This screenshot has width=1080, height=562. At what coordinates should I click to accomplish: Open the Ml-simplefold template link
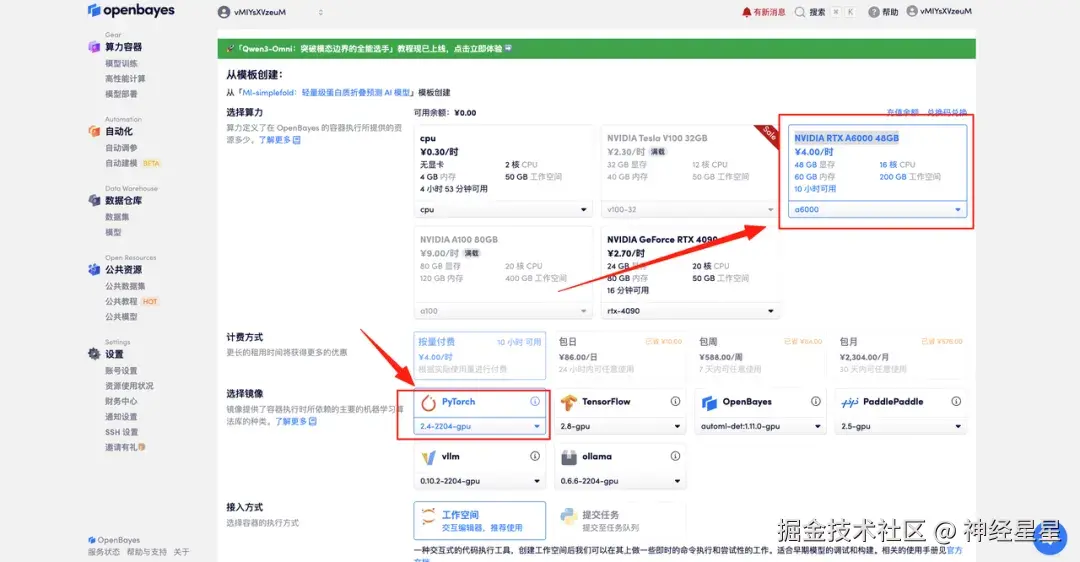[x=325, y=92]
